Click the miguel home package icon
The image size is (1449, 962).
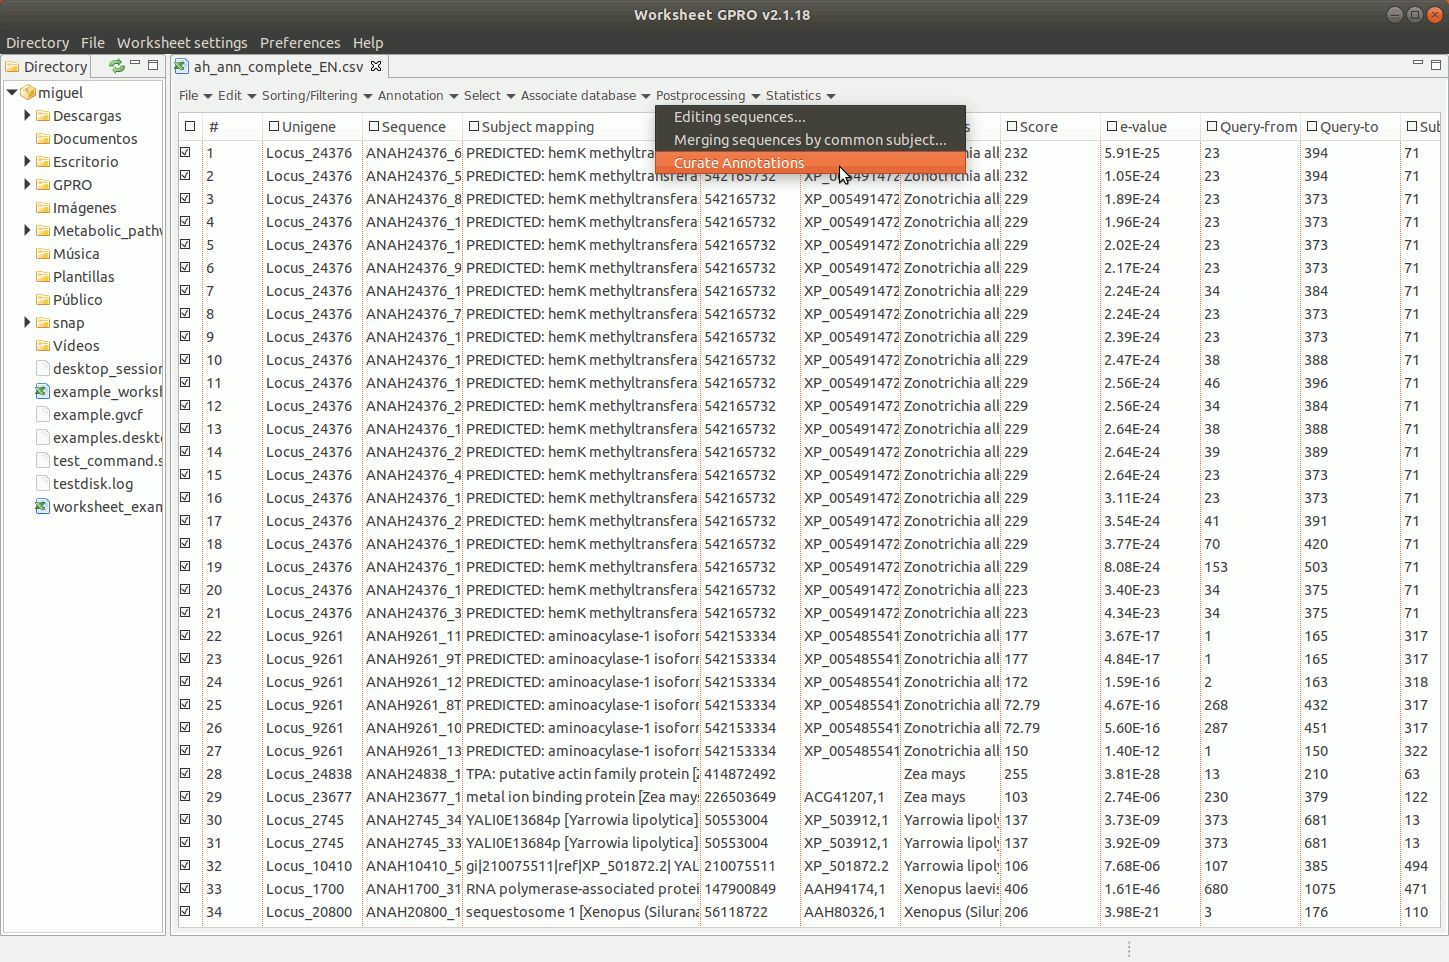[28, 92]
